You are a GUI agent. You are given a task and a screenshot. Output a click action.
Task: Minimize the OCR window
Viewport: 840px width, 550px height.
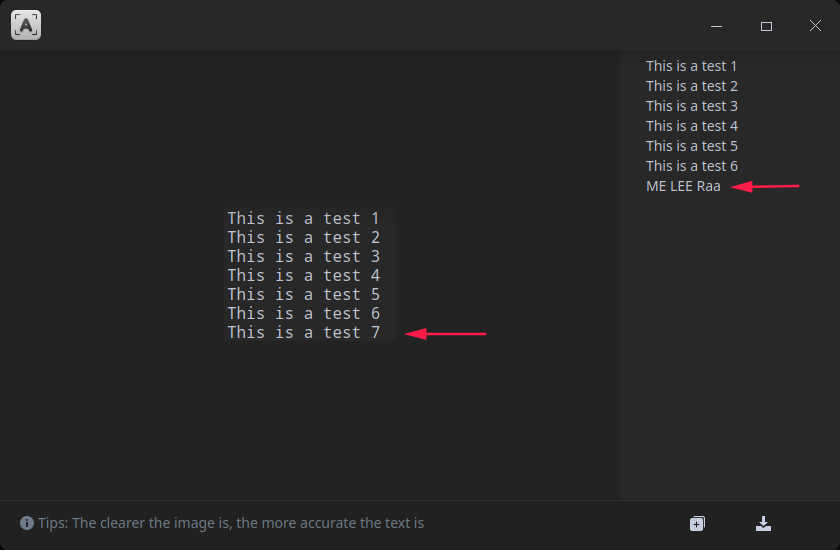716,26
